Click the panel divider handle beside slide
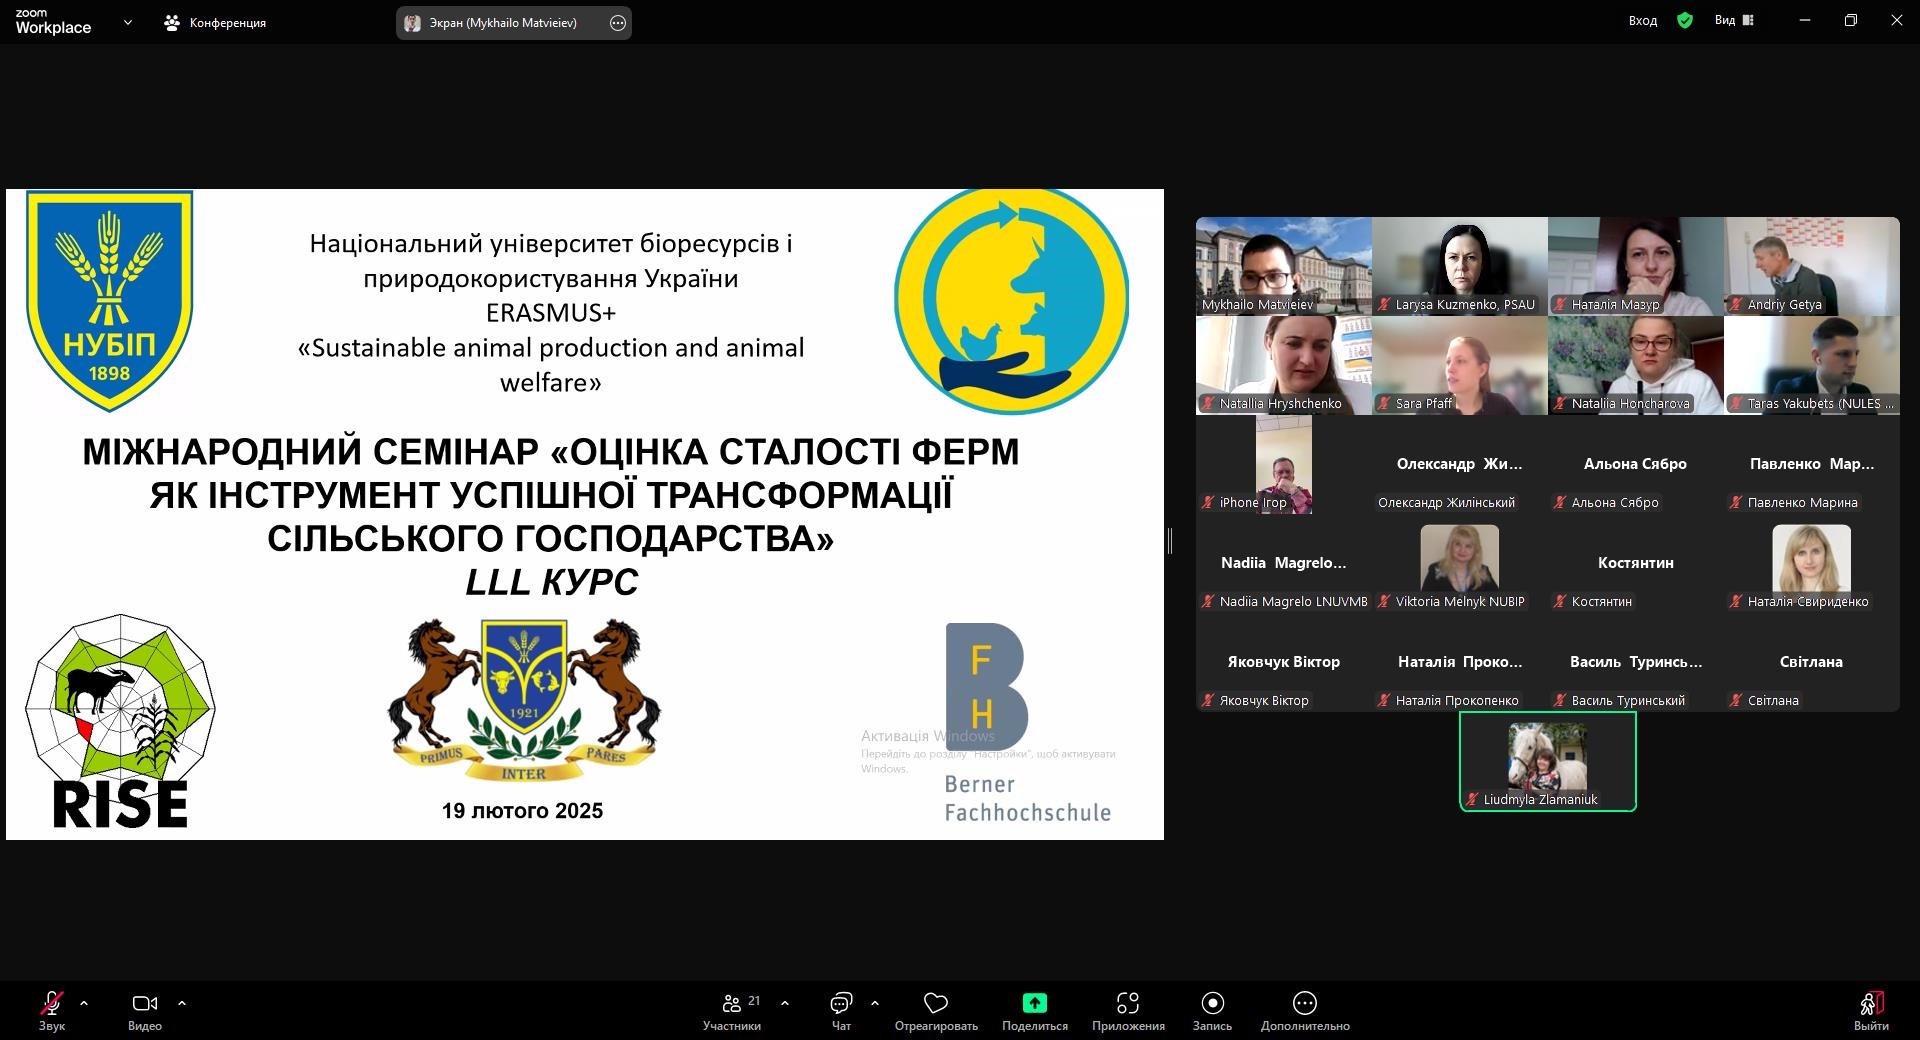 [1169, 541]
